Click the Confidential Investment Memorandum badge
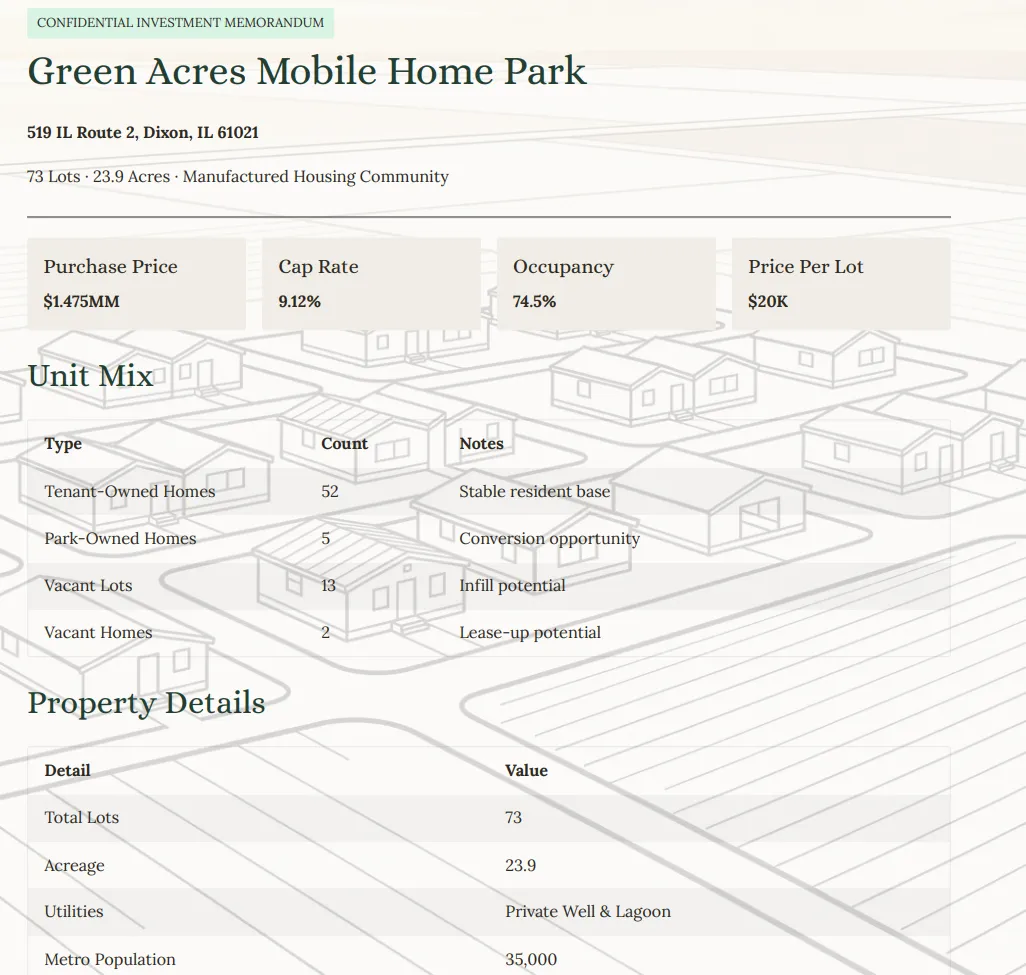Image resolution: width=1026 pixels, height=975 pixels. pos(181,23)
